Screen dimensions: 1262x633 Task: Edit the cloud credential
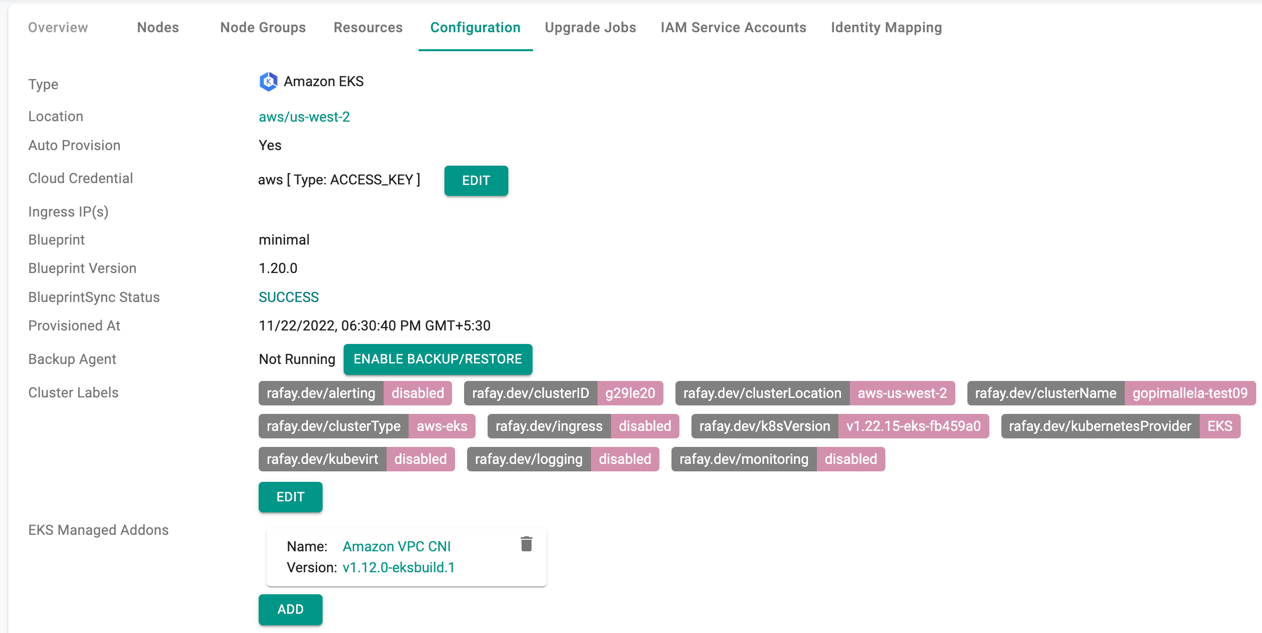click(x=476, y=181)
